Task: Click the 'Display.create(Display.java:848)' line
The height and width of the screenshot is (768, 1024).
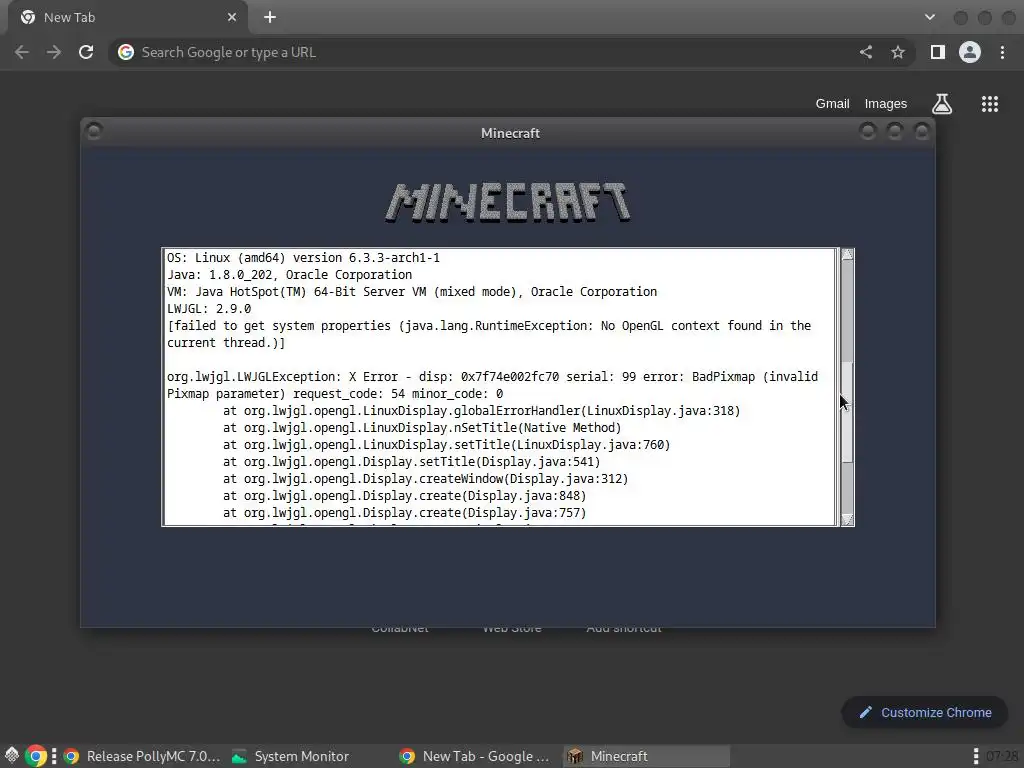Action: [x=404, y=496]
